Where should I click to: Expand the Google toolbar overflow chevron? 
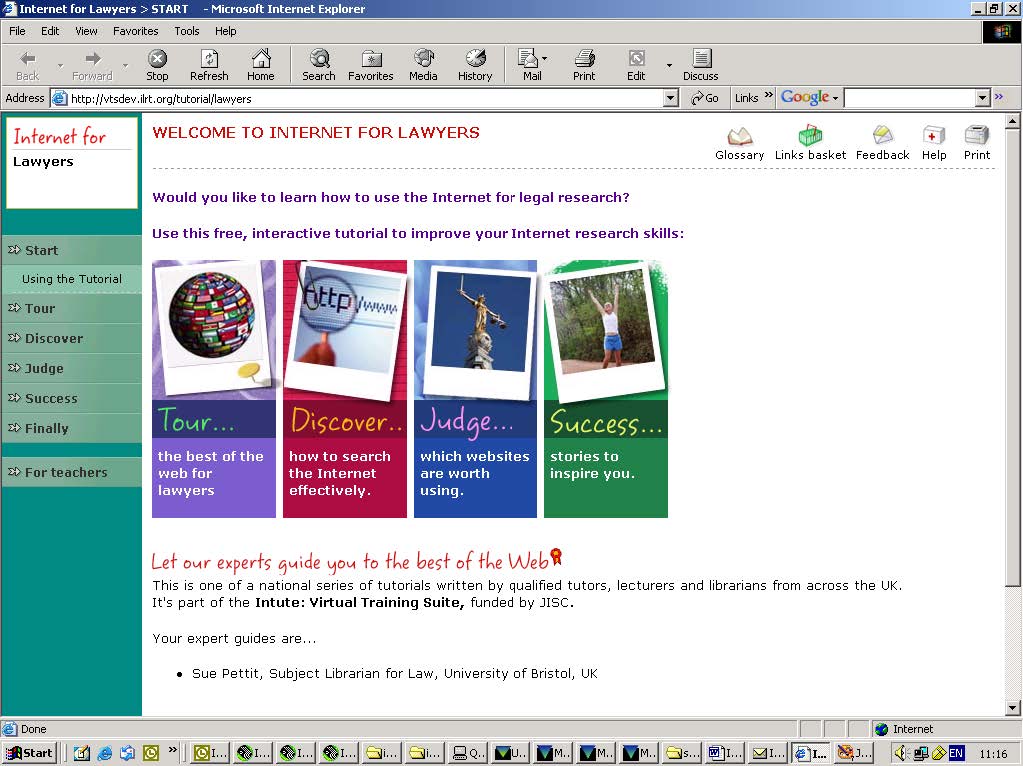(998, 97)
